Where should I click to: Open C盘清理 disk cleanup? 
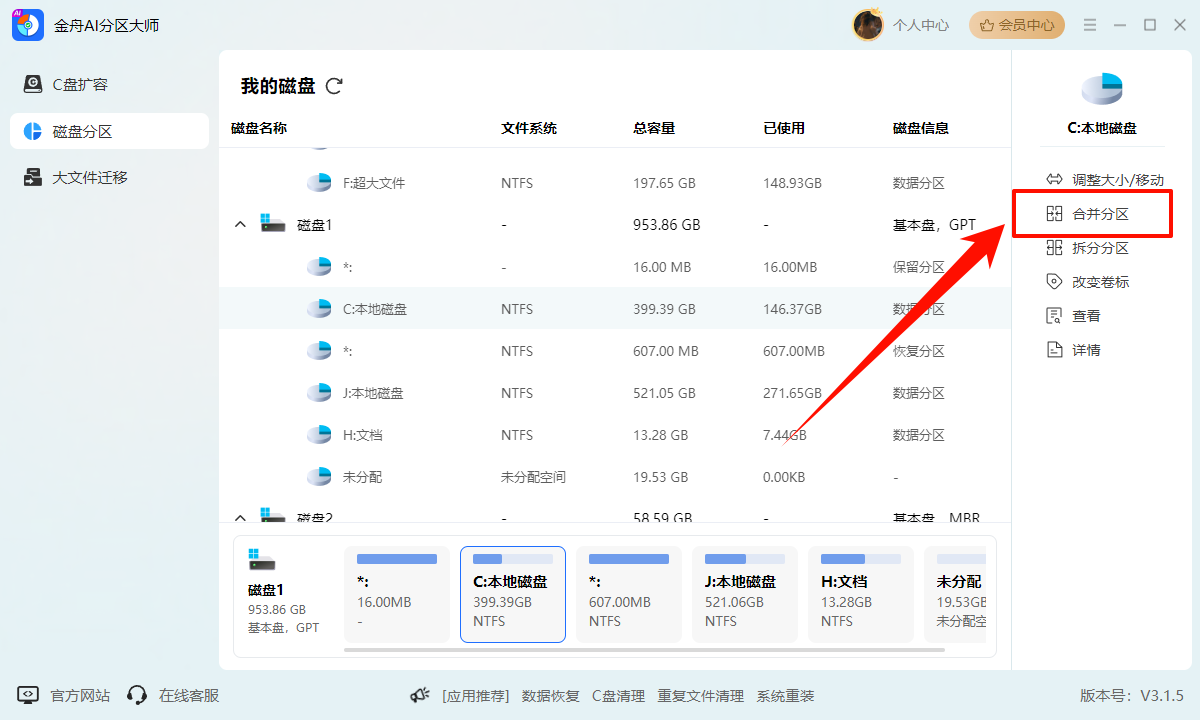coord(618,695)
